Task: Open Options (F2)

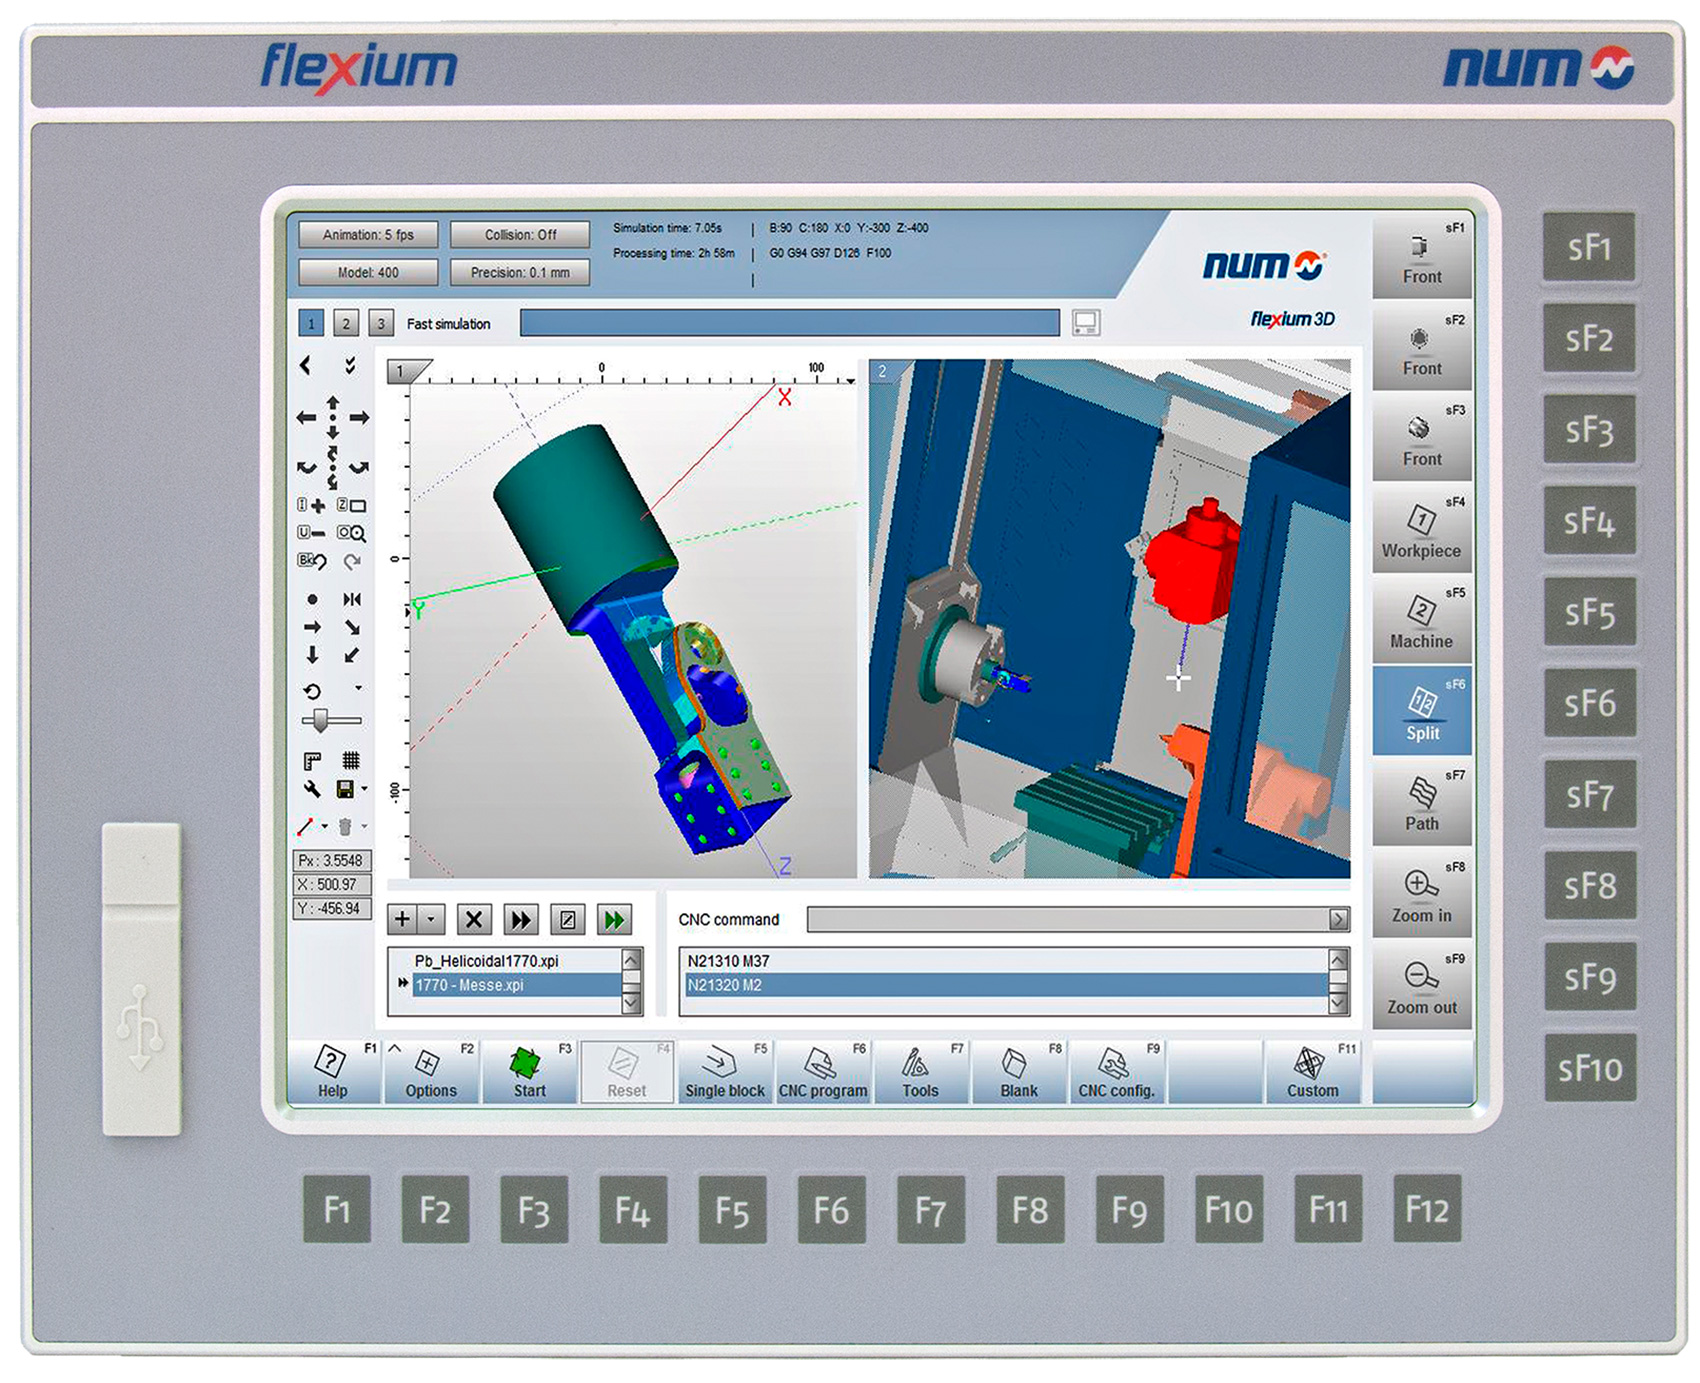Action: [x=431, y=1072]
